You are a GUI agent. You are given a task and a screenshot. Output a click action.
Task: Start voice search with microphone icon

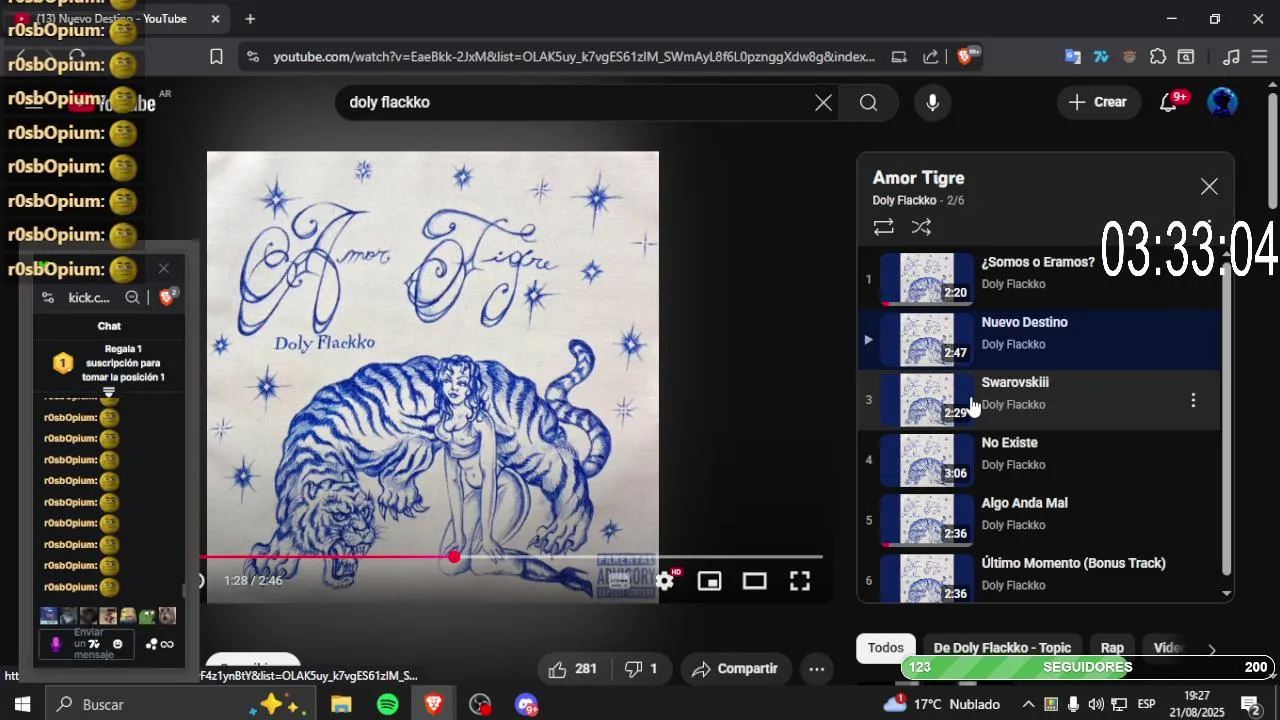(932, 102)
